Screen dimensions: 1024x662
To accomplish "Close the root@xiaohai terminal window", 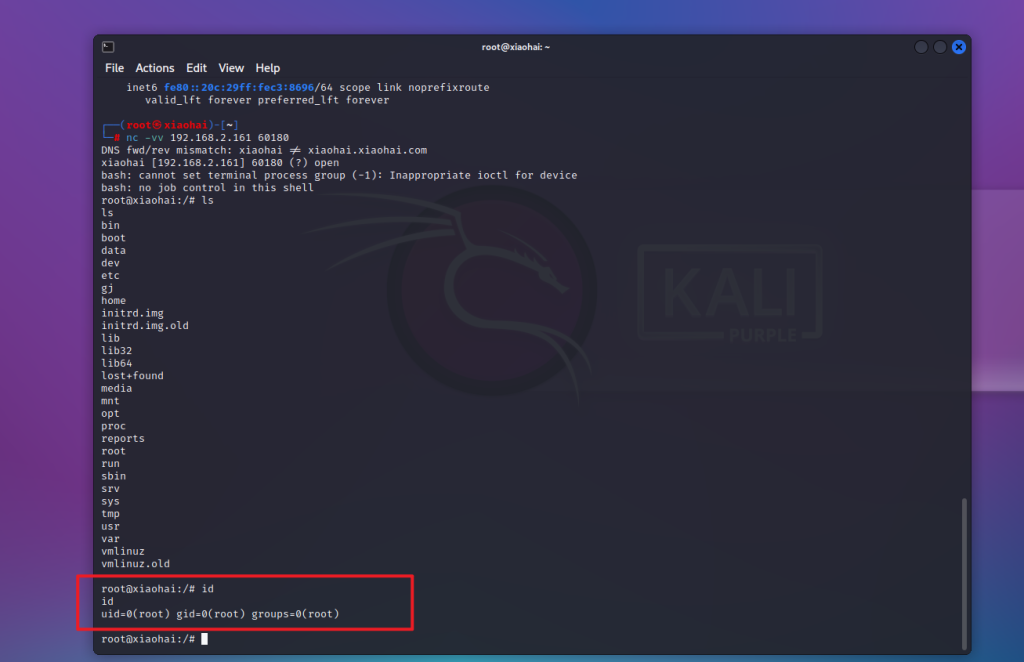I will (x=959, y=47).
